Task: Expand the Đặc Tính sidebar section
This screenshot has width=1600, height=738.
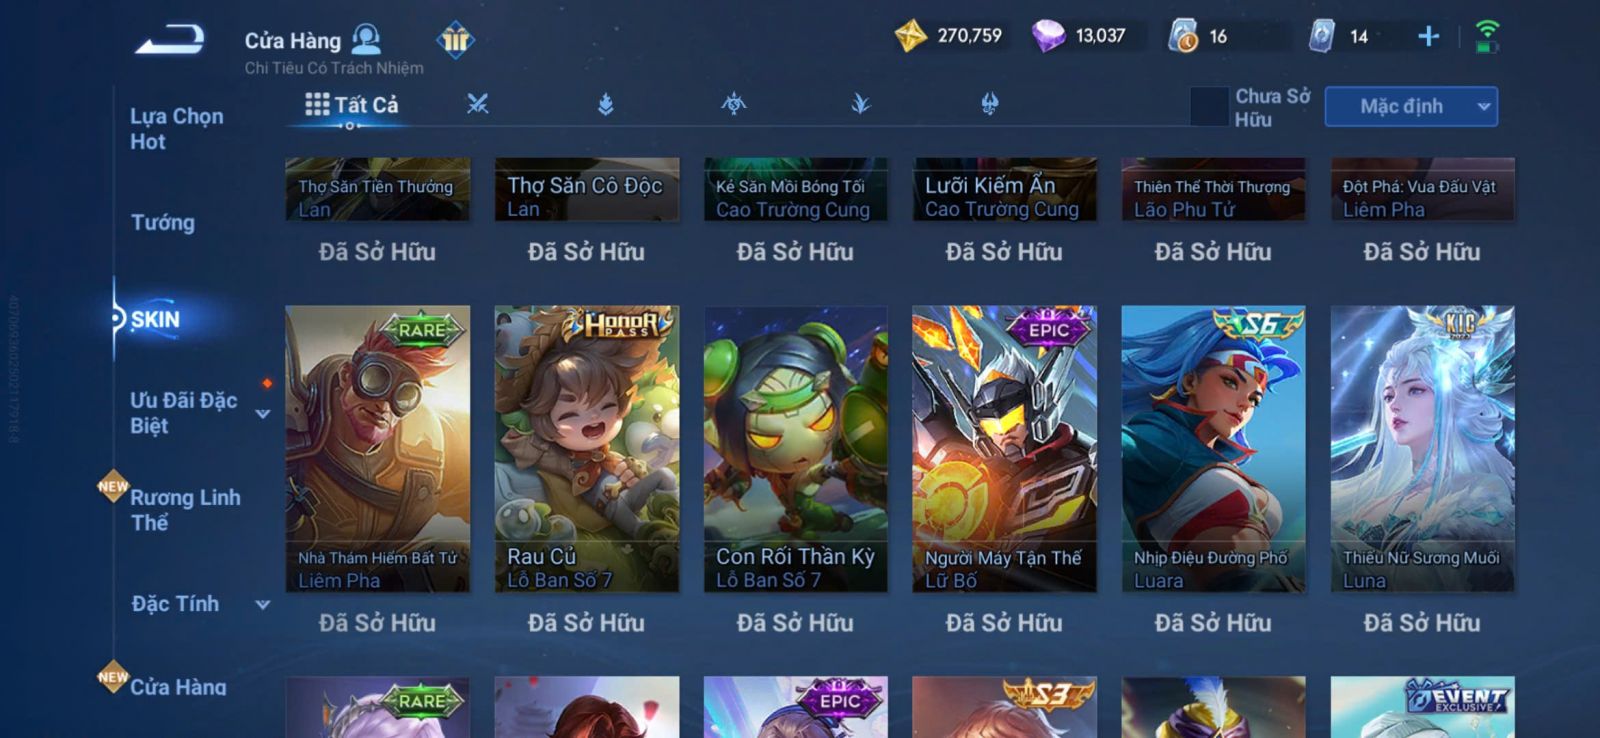Action: point(263,604)
